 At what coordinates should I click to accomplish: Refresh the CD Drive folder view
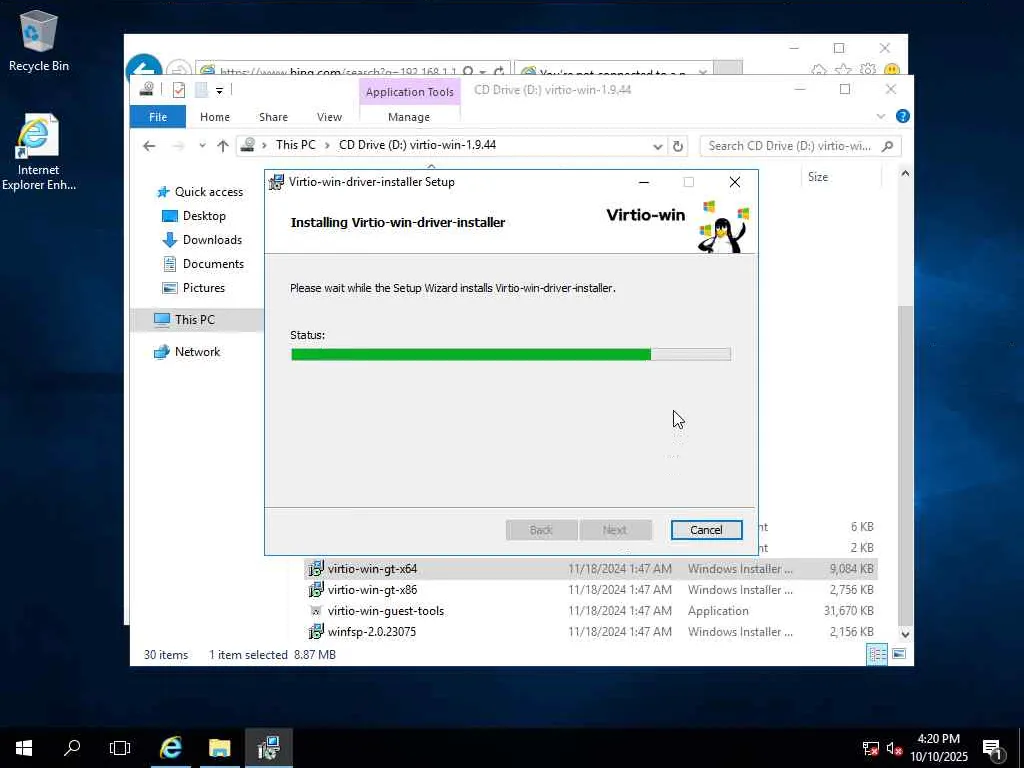point(678,146)
